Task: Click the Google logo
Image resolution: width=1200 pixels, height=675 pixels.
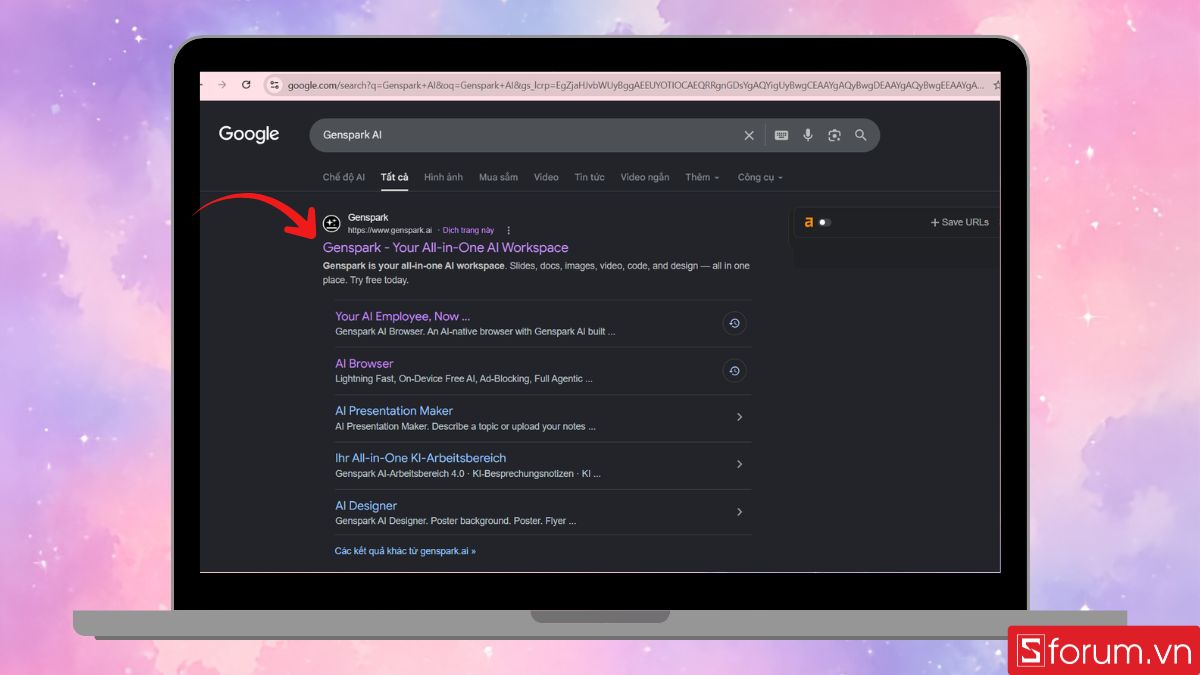Action: click(249, 134)
